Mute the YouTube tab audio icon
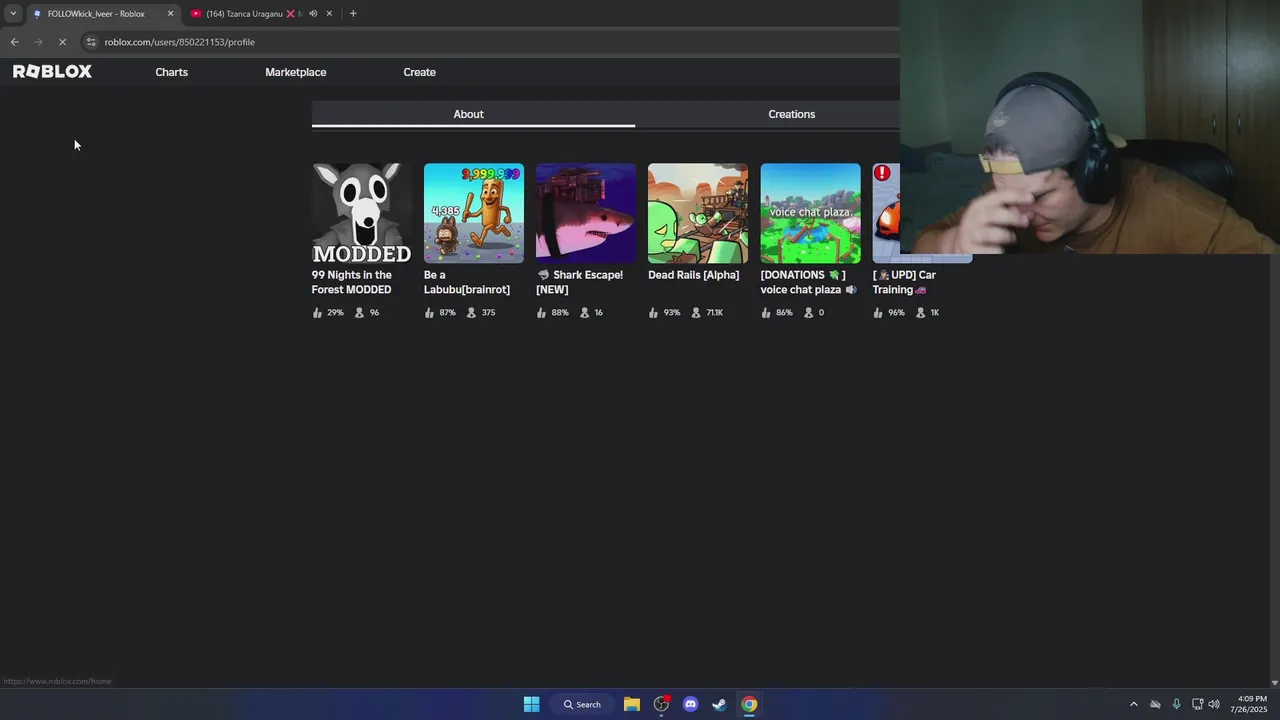This screenshot has height=720, width=1280. [x=313, y=14]
